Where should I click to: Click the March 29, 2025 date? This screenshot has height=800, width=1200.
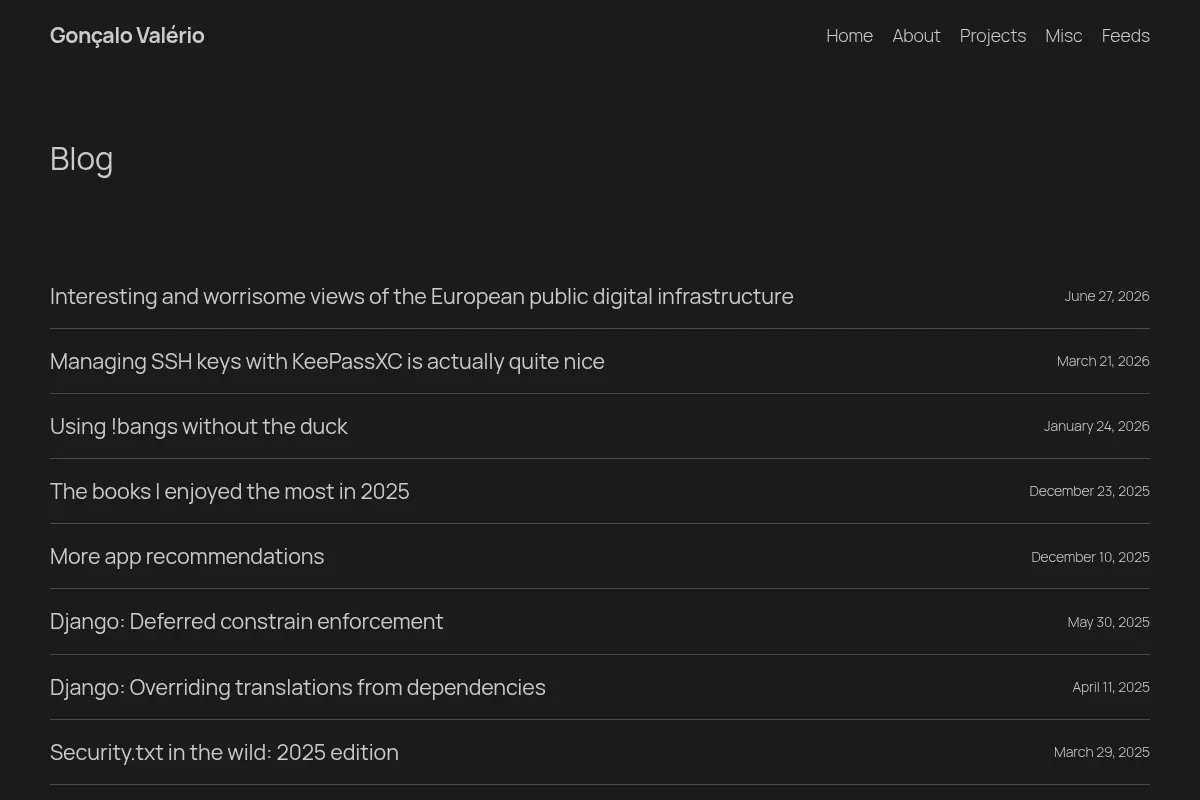tap(1102, 752)
